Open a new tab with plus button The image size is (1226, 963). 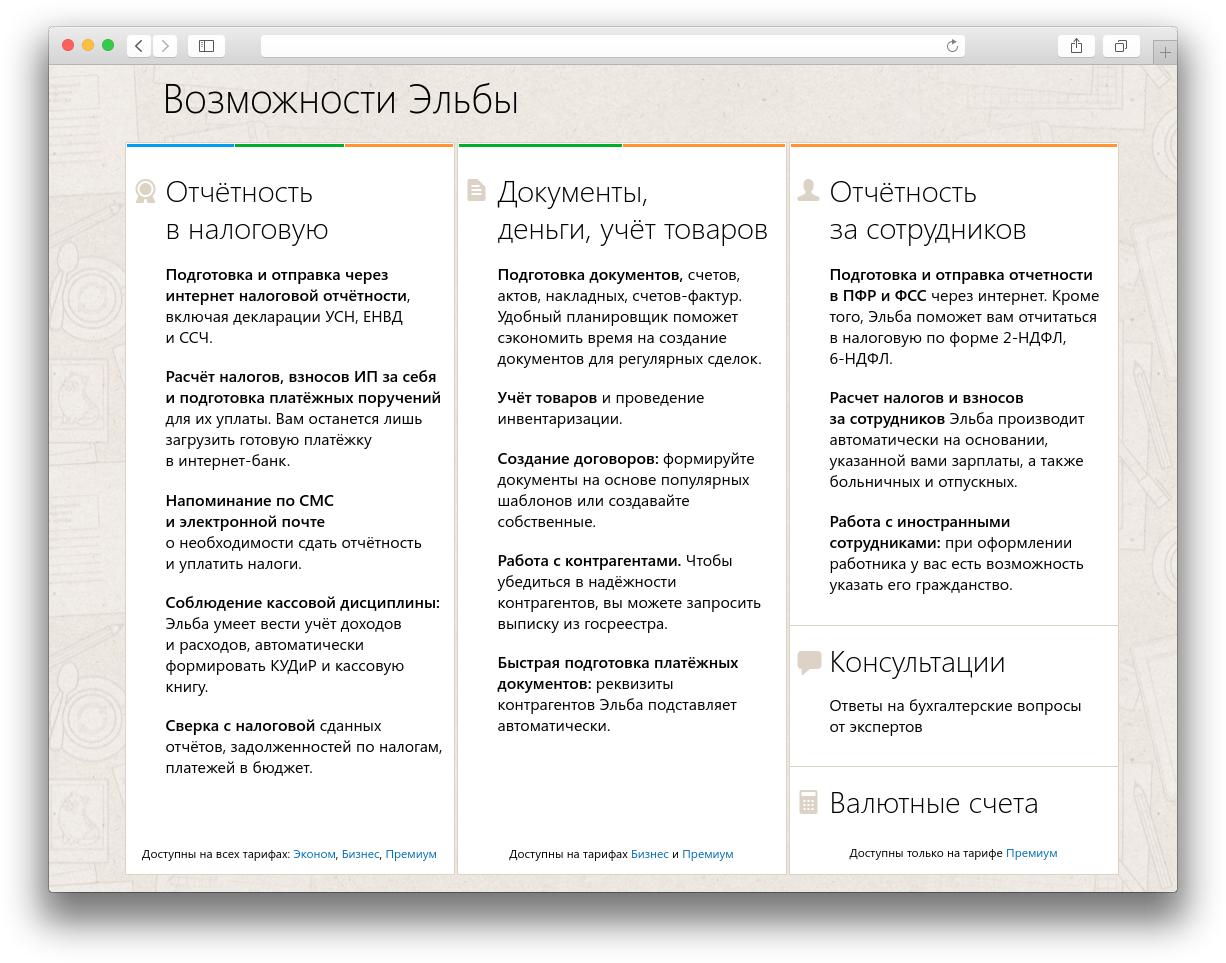pos(1164,52)
